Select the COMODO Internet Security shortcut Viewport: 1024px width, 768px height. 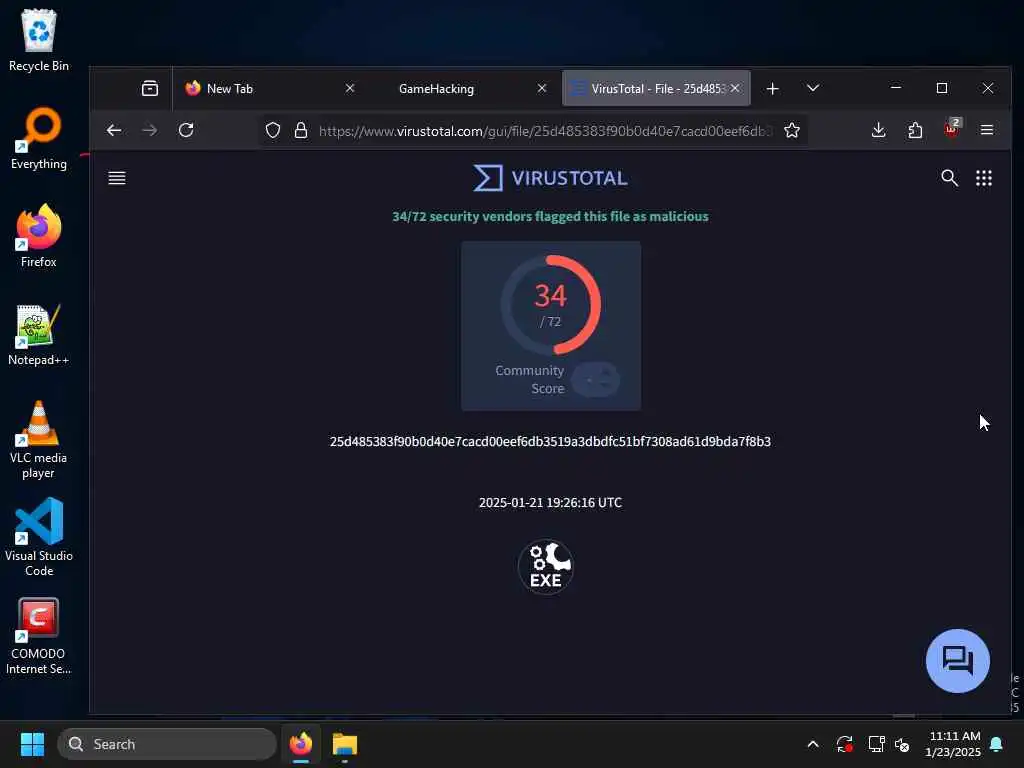pos(39,635)
